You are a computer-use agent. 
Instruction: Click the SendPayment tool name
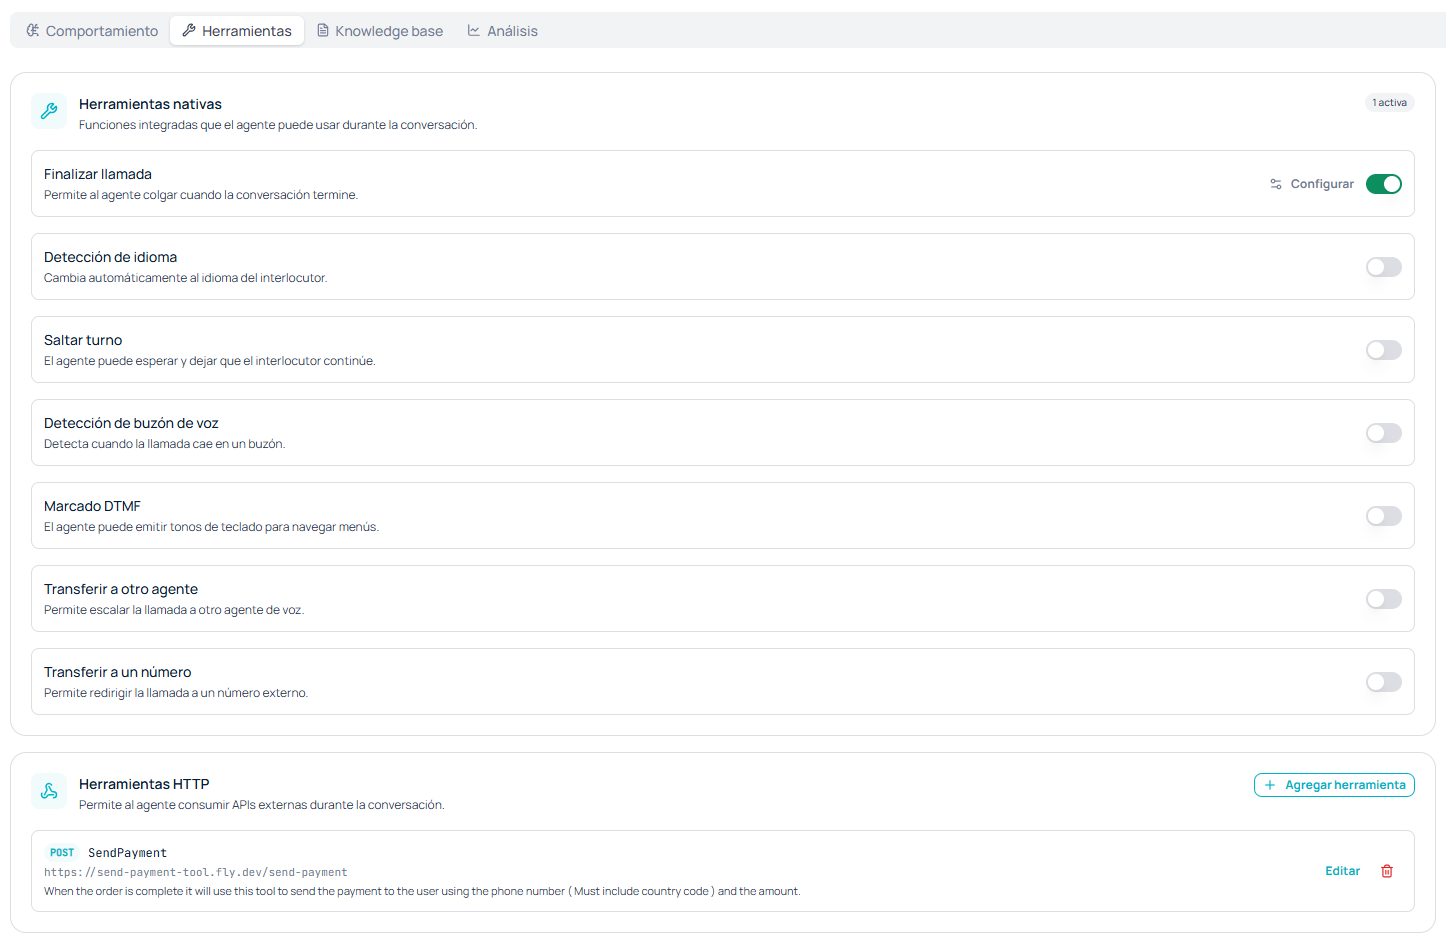pos(127,853)
